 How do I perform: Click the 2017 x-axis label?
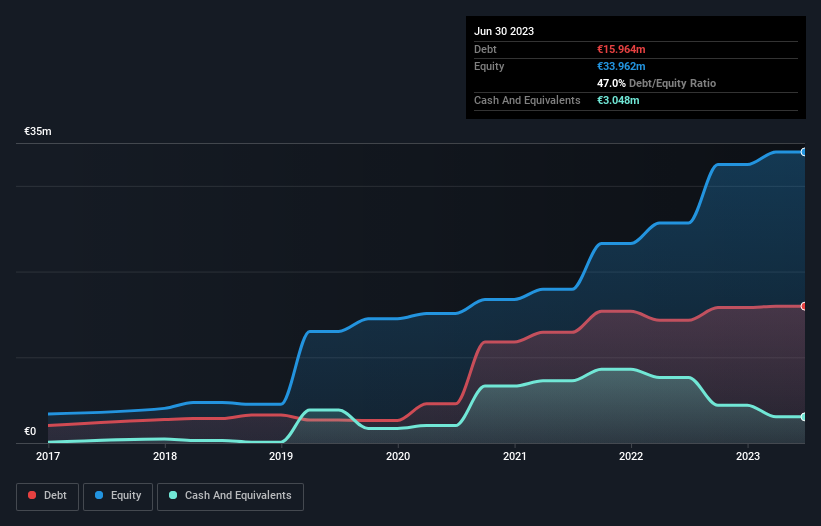click(48, 456)
